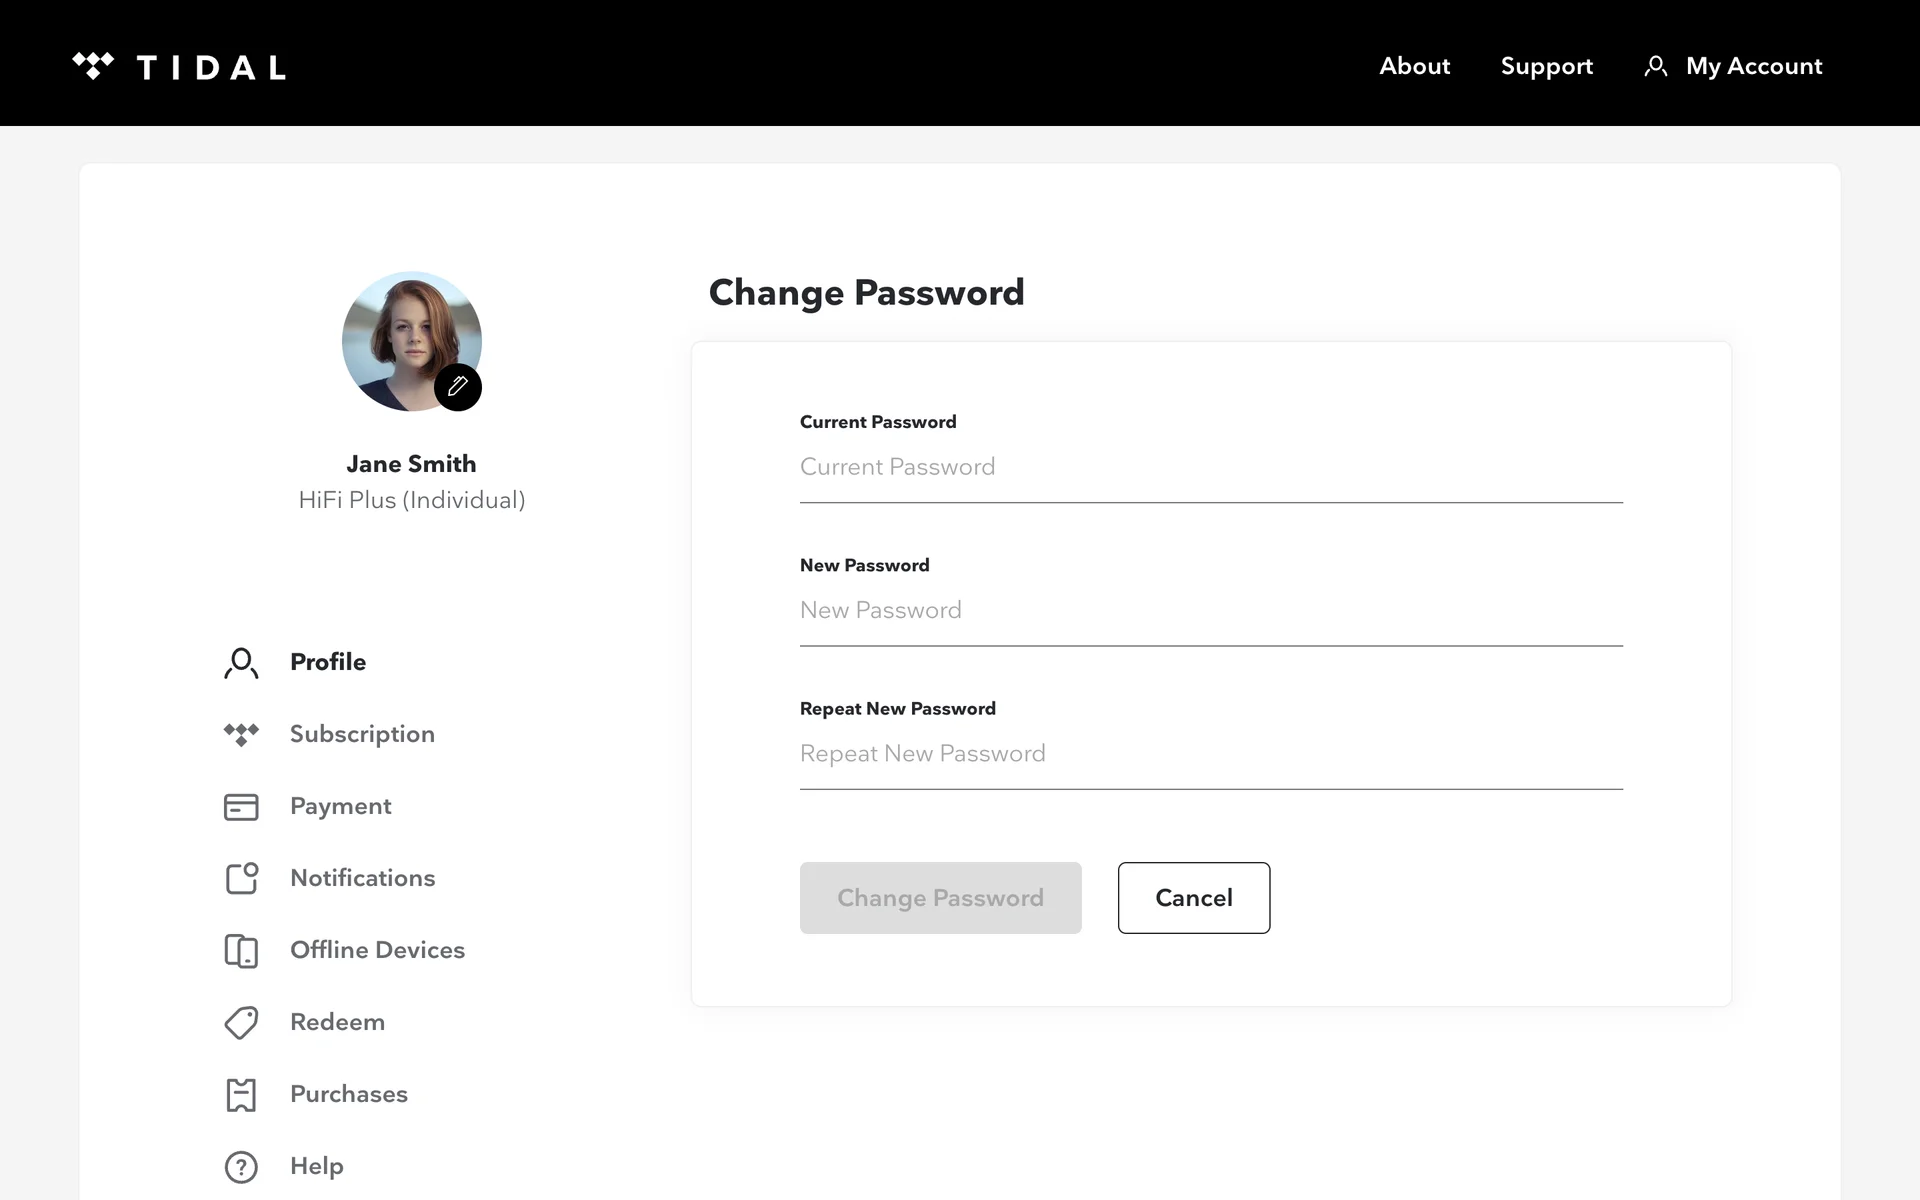The image size is (1920, 1200).
Task: Open the My Account menu
Action: [x=1734, y=66]
